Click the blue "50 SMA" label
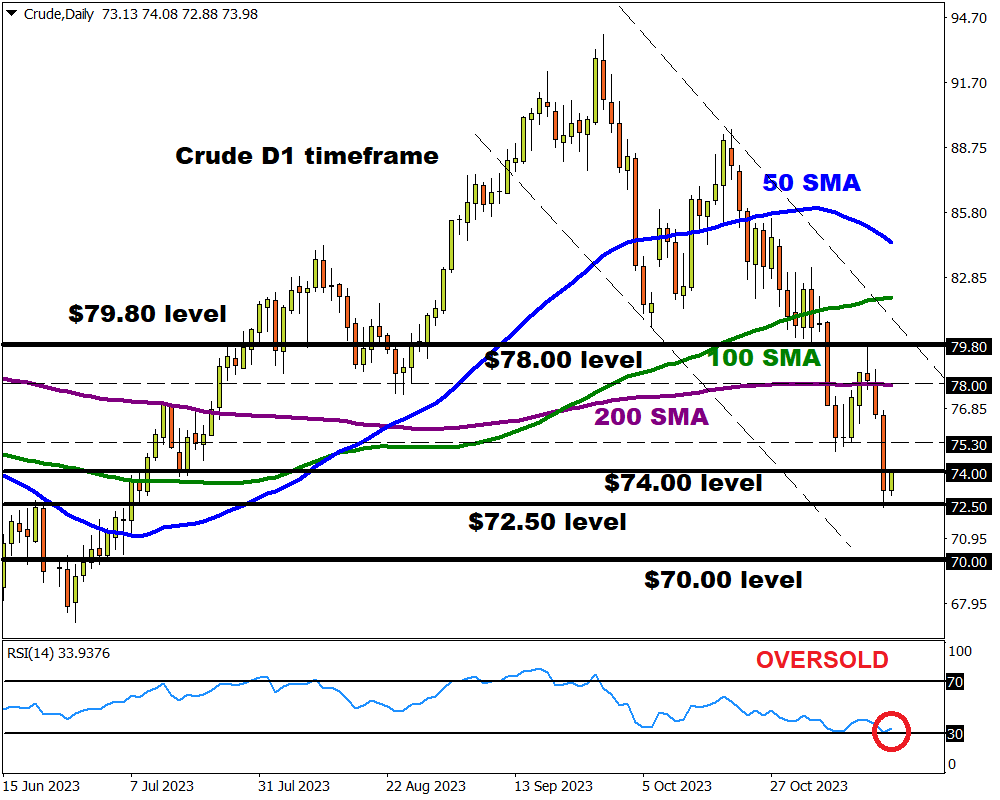Screen dimensions: 1000x800 point(811,182)
